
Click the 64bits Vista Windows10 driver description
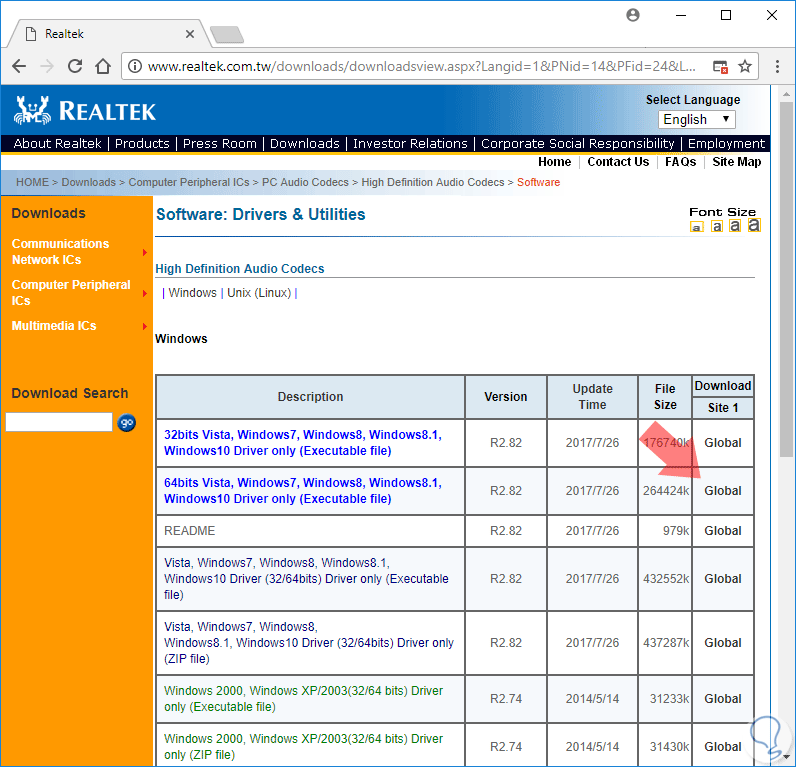click(x=303, y=491)
